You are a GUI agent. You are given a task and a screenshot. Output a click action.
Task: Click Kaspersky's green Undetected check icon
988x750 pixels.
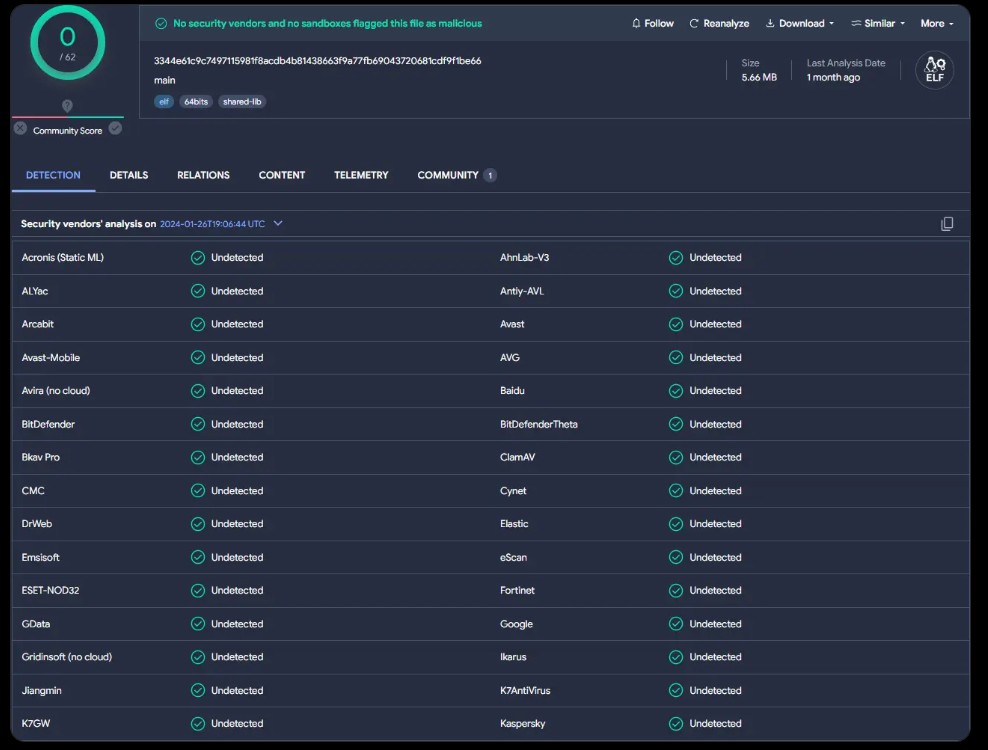point(676,723)
